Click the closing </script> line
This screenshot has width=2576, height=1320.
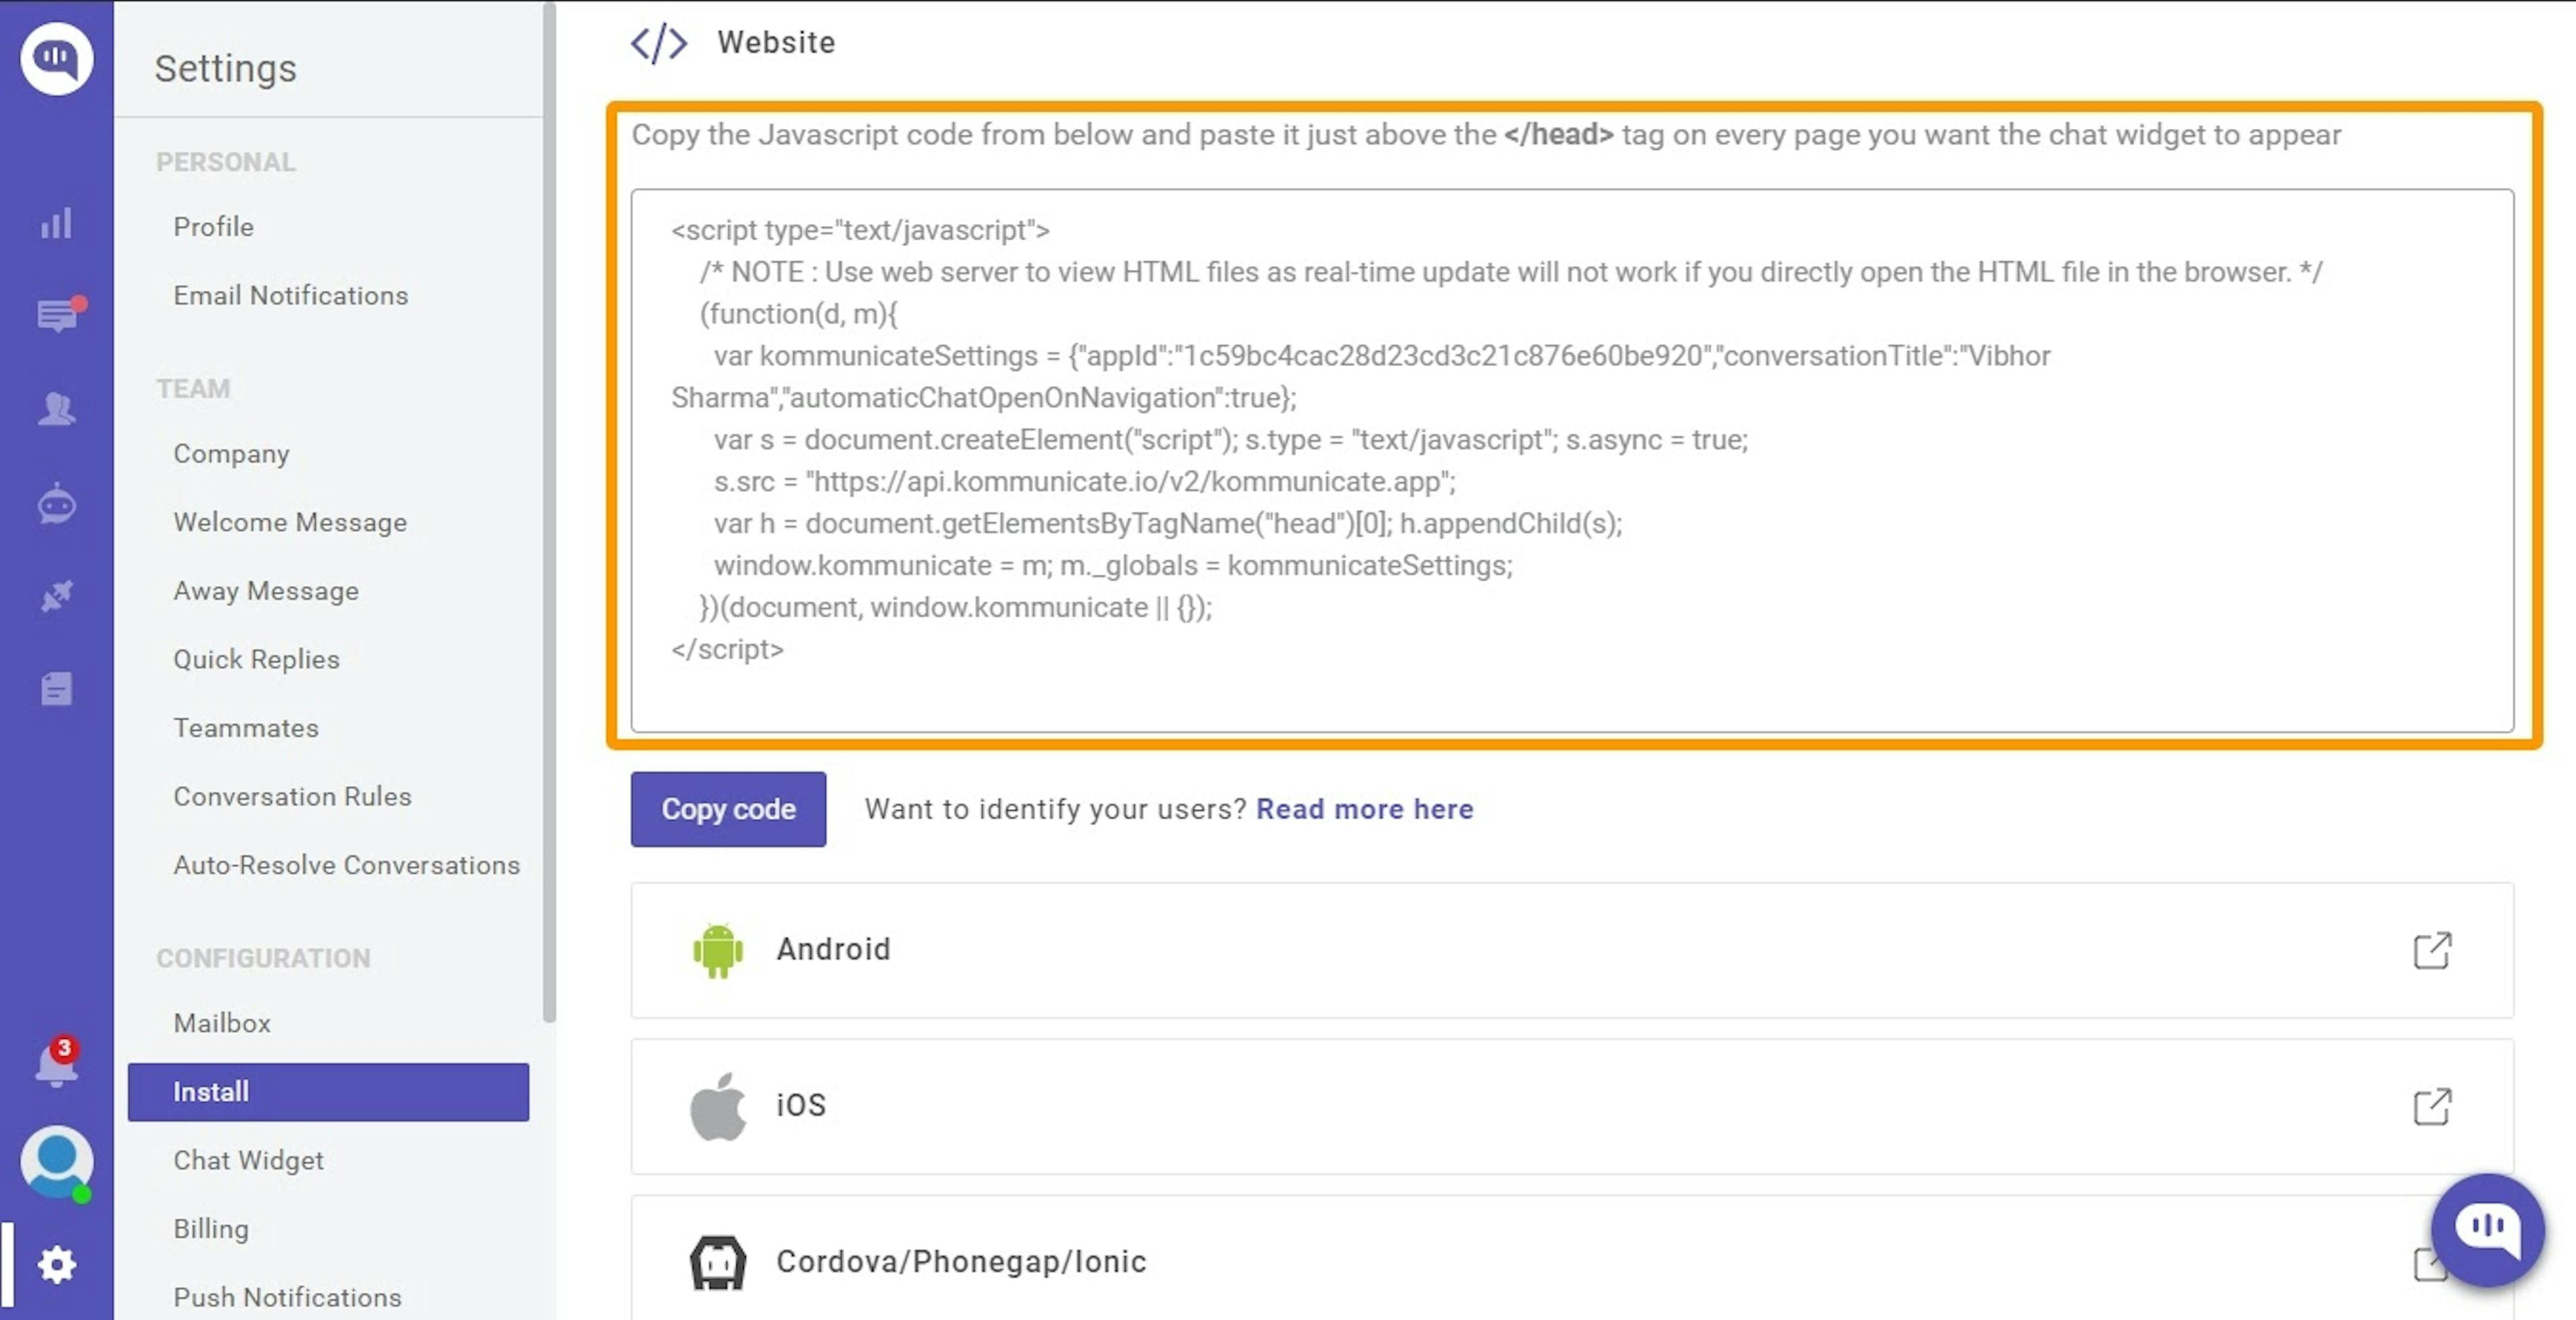point(728,650)
